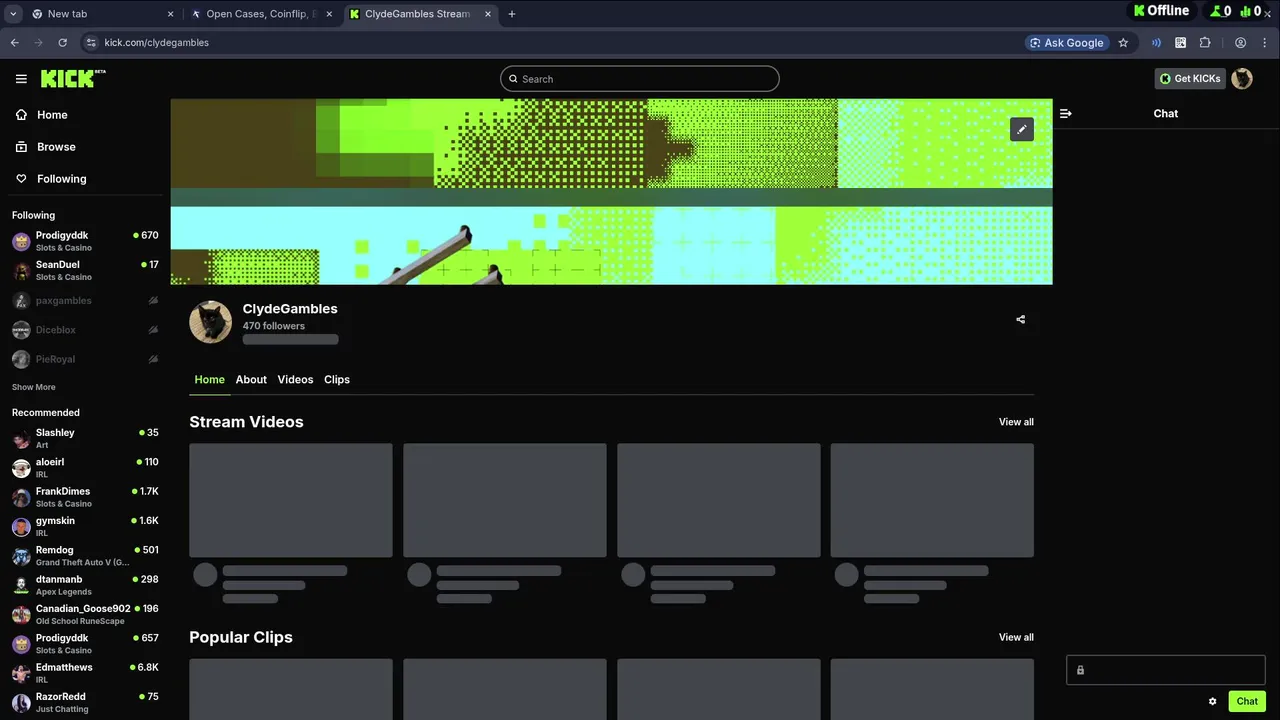
Task: Click the QR code extension icon
Action: tap(1181, 43)
